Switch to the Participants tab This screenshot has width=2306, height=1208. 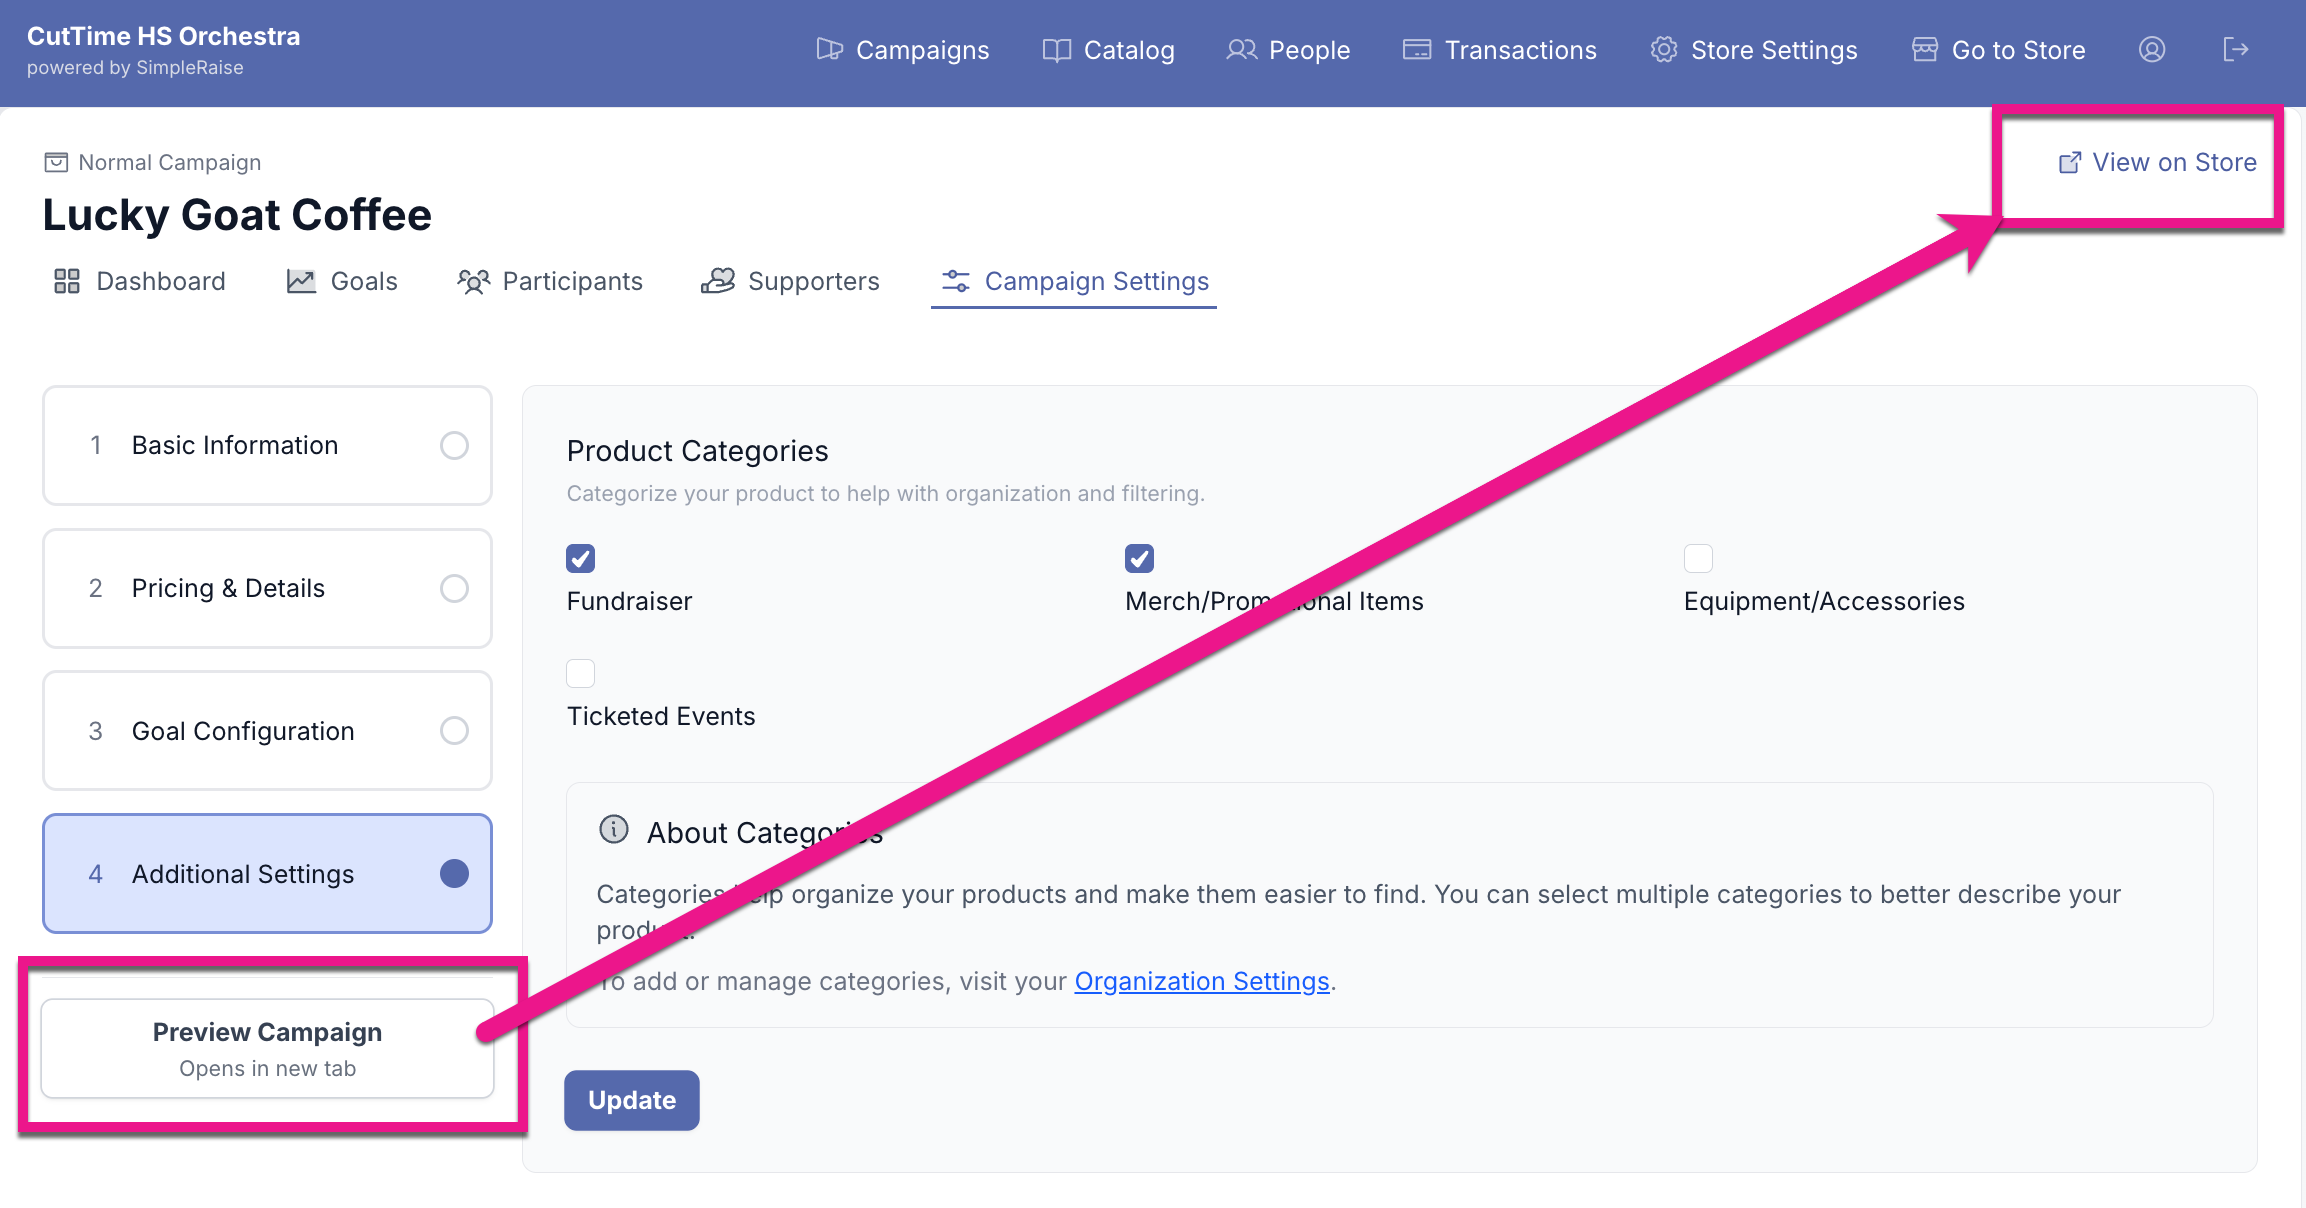550,282
